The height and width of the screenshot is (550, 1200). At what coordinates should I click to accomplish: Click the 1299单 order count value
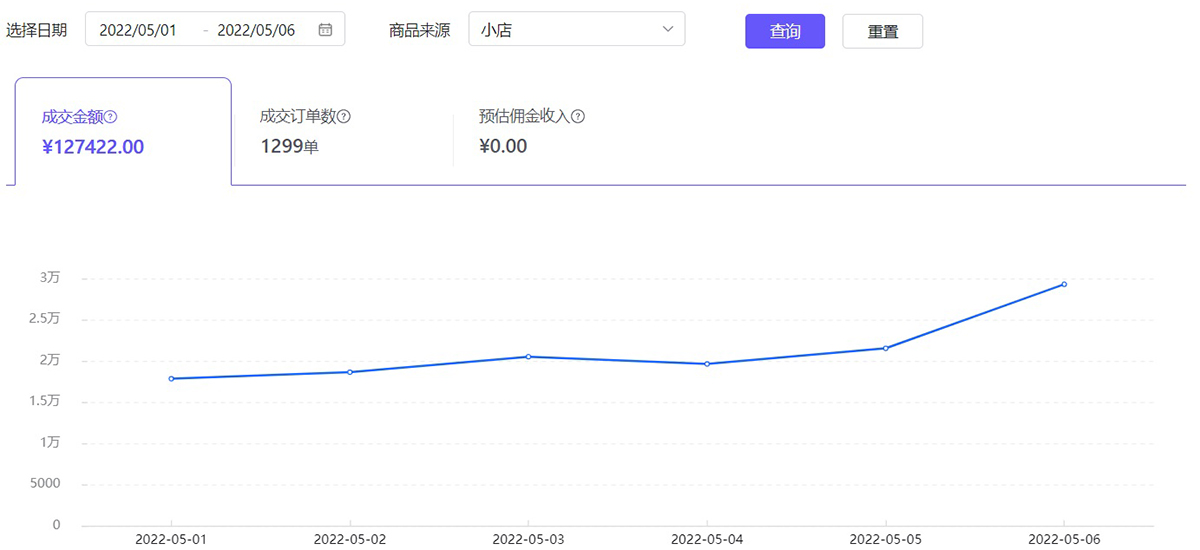(x=290, y=147)
